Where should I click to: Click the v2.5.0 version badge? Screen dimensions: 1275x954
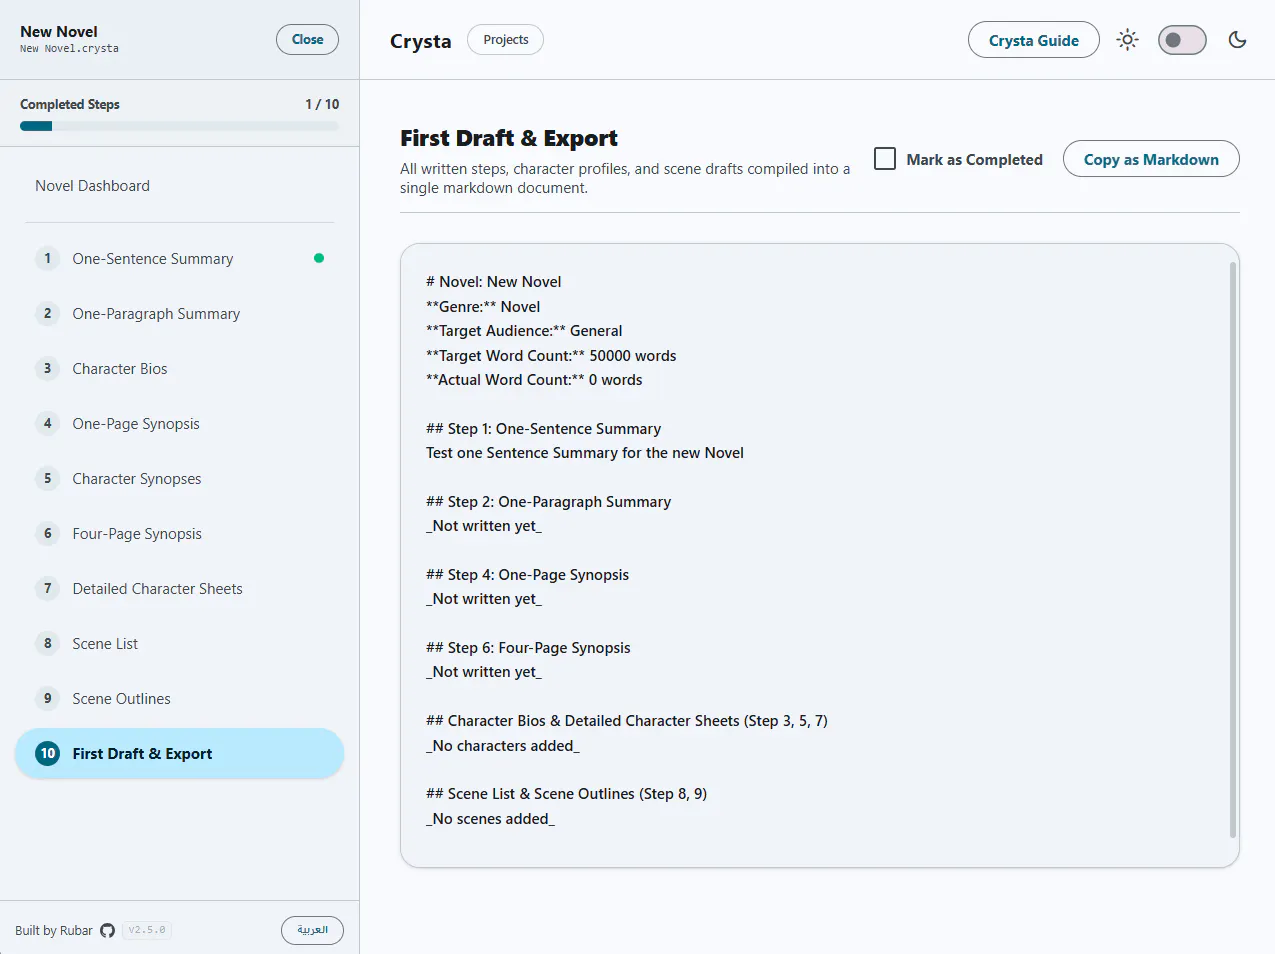tap(147, 930)
